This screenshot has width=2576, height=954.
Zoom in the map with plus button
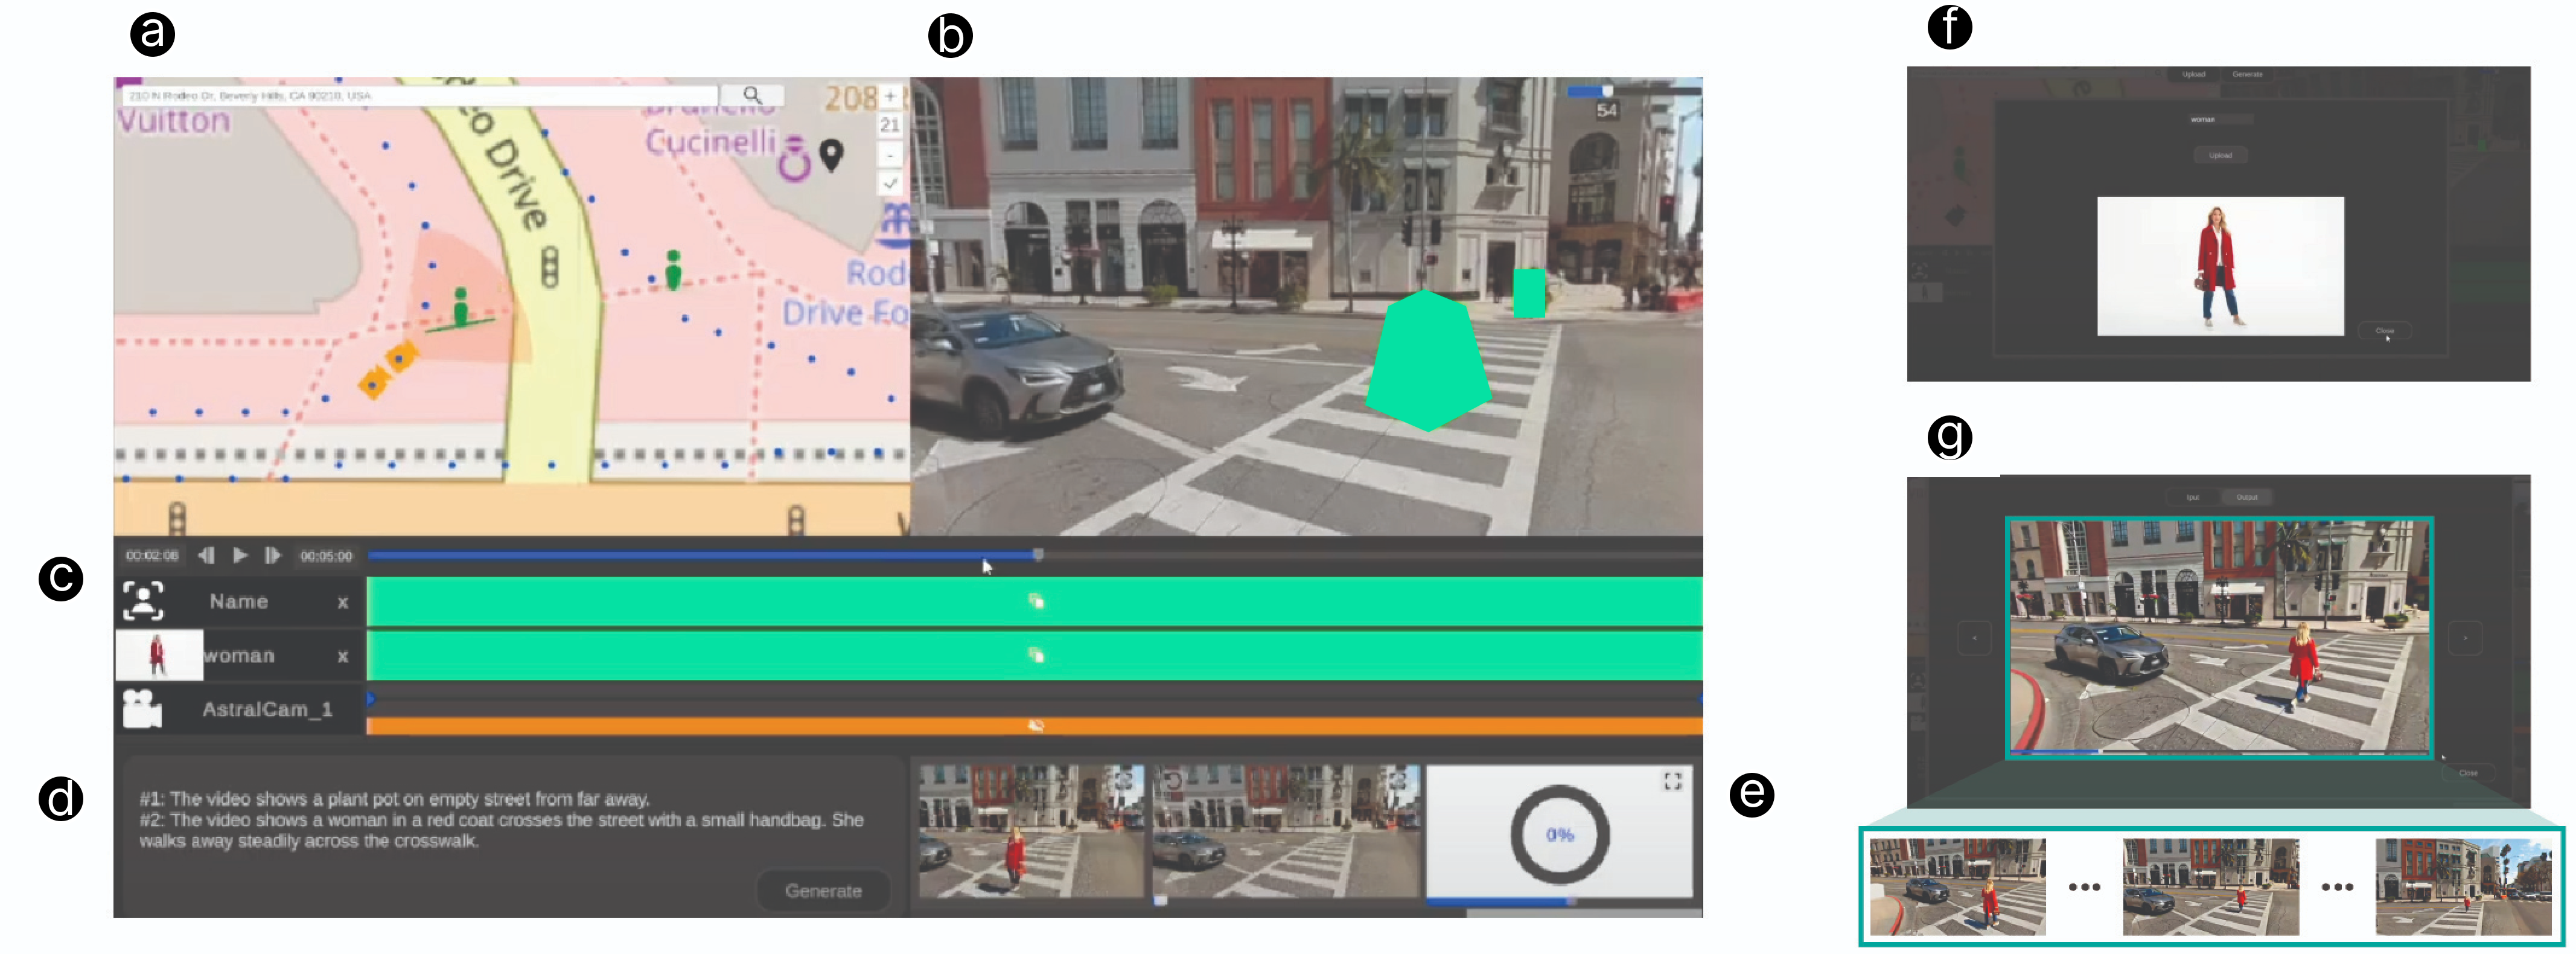(889, 96)
